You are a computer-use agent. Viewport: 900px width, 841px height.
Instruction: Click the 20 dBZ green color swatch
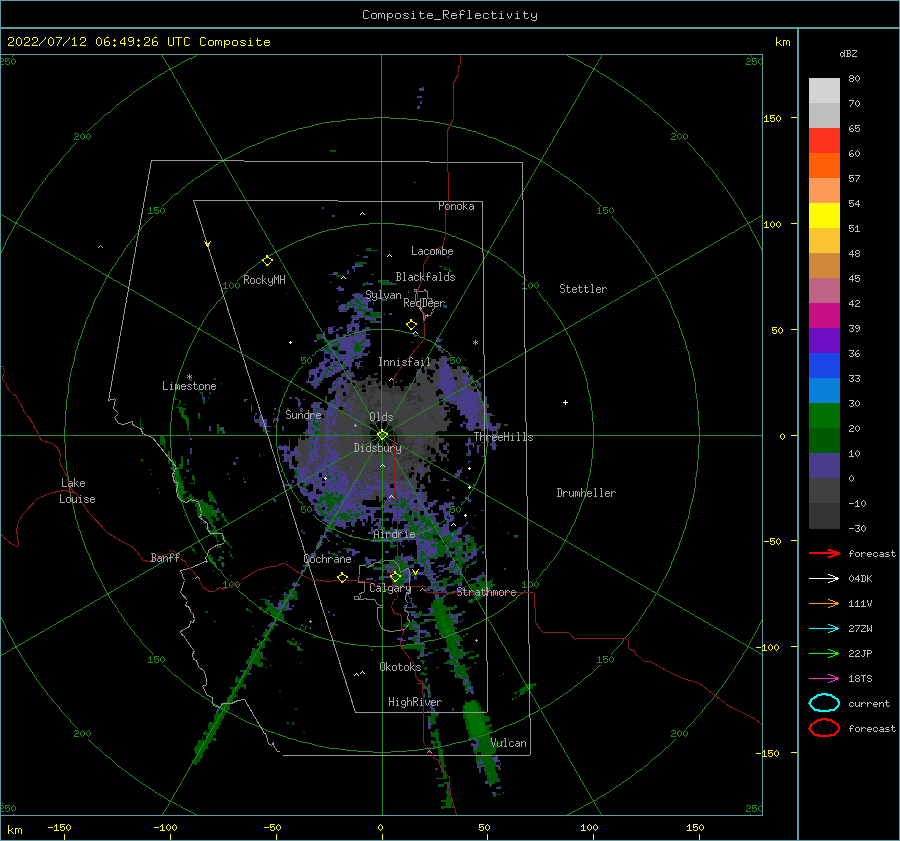[x=824, y=416]
